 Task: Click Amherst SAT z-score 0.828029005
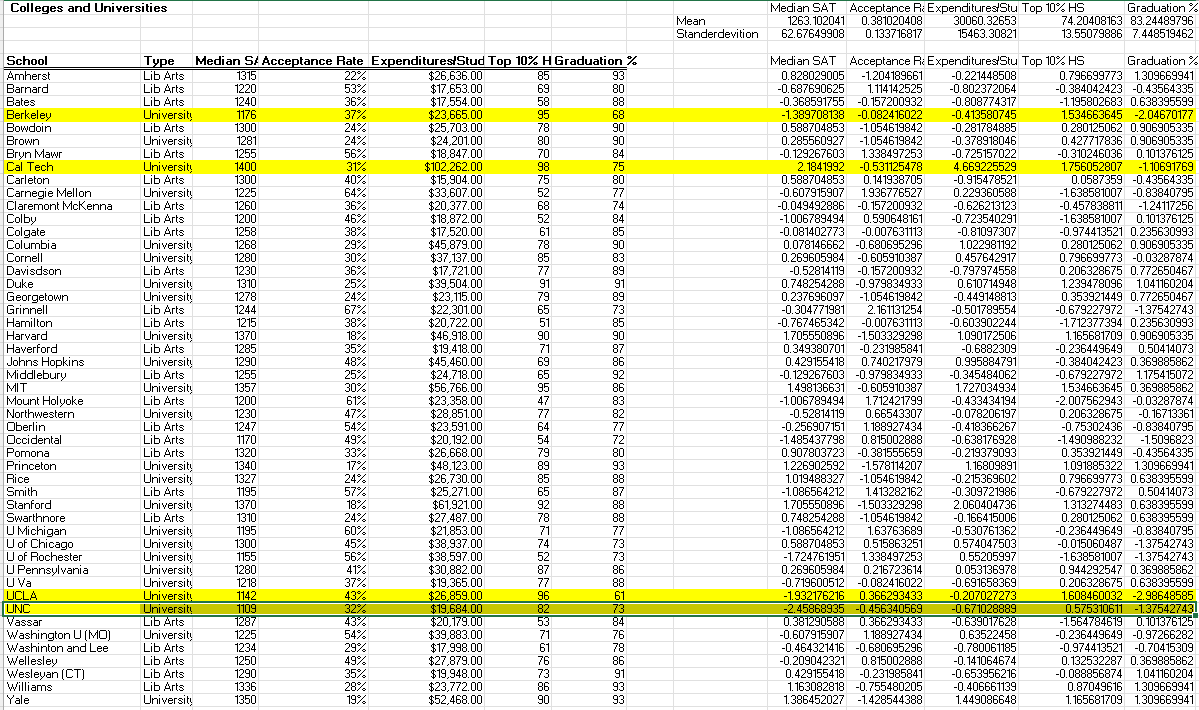click(812, 76)
